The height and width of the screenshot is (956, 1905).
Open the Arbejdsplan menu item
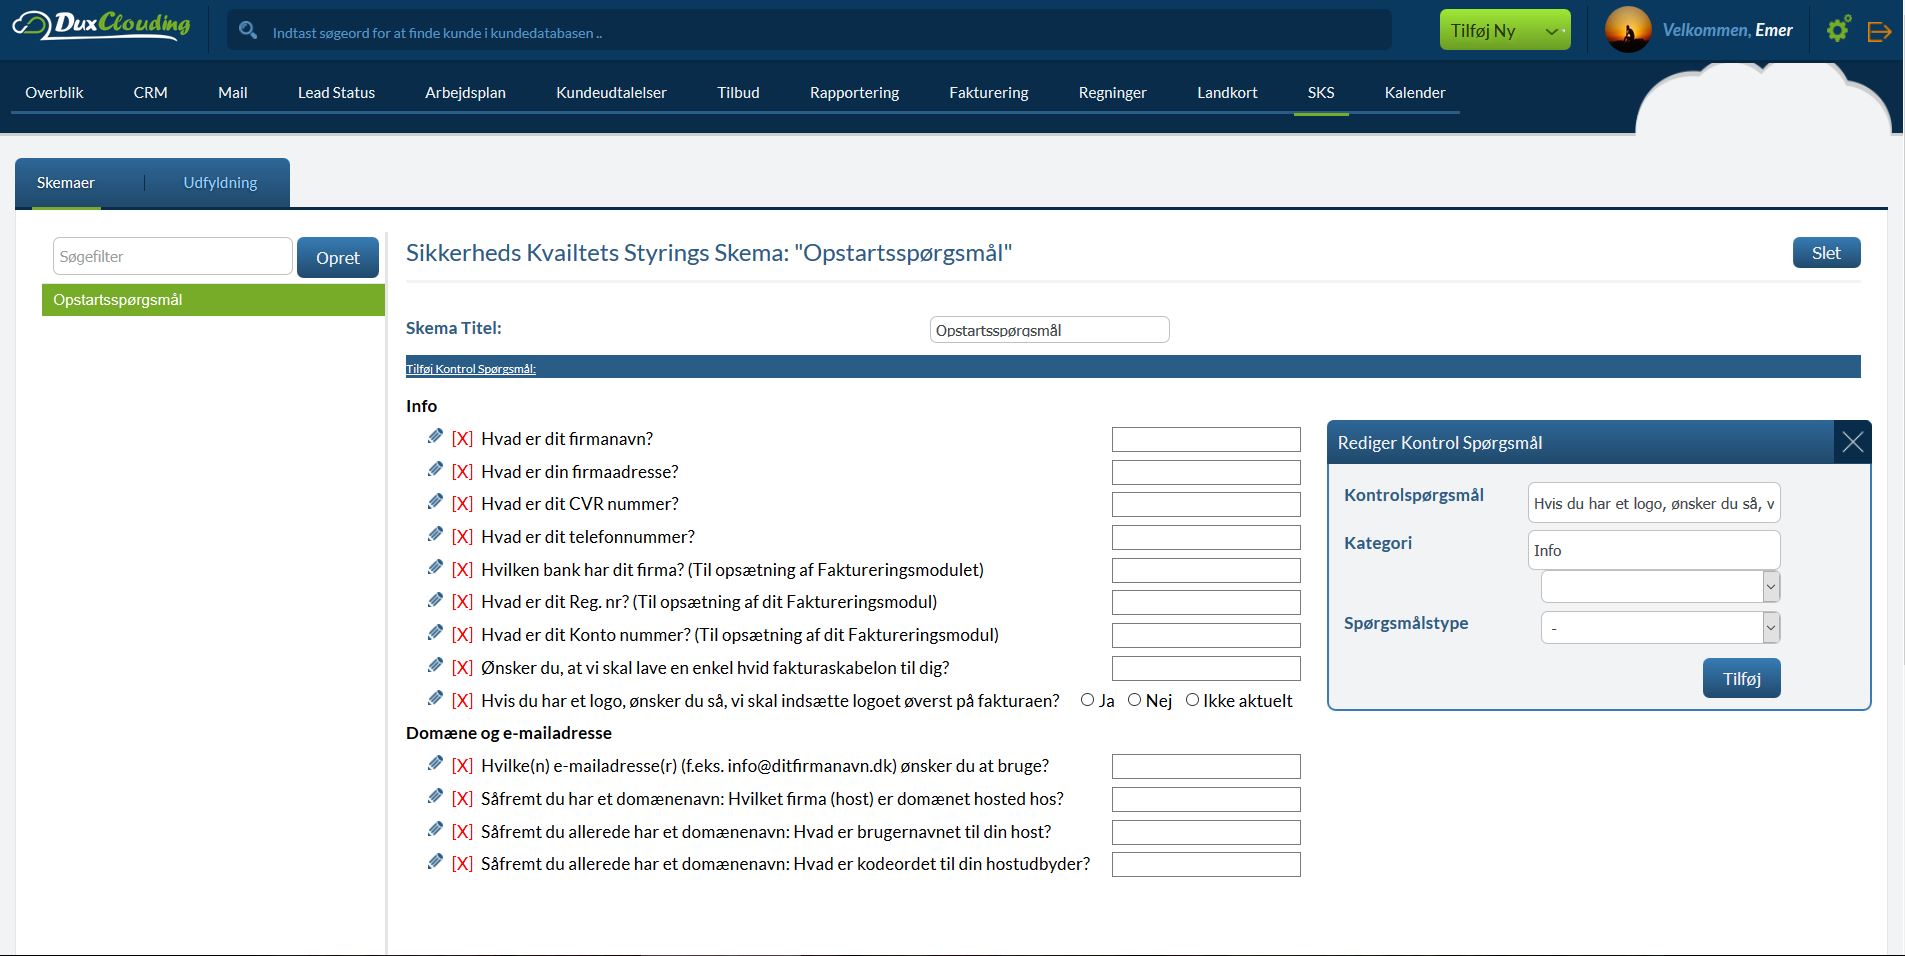coord(465,92)
